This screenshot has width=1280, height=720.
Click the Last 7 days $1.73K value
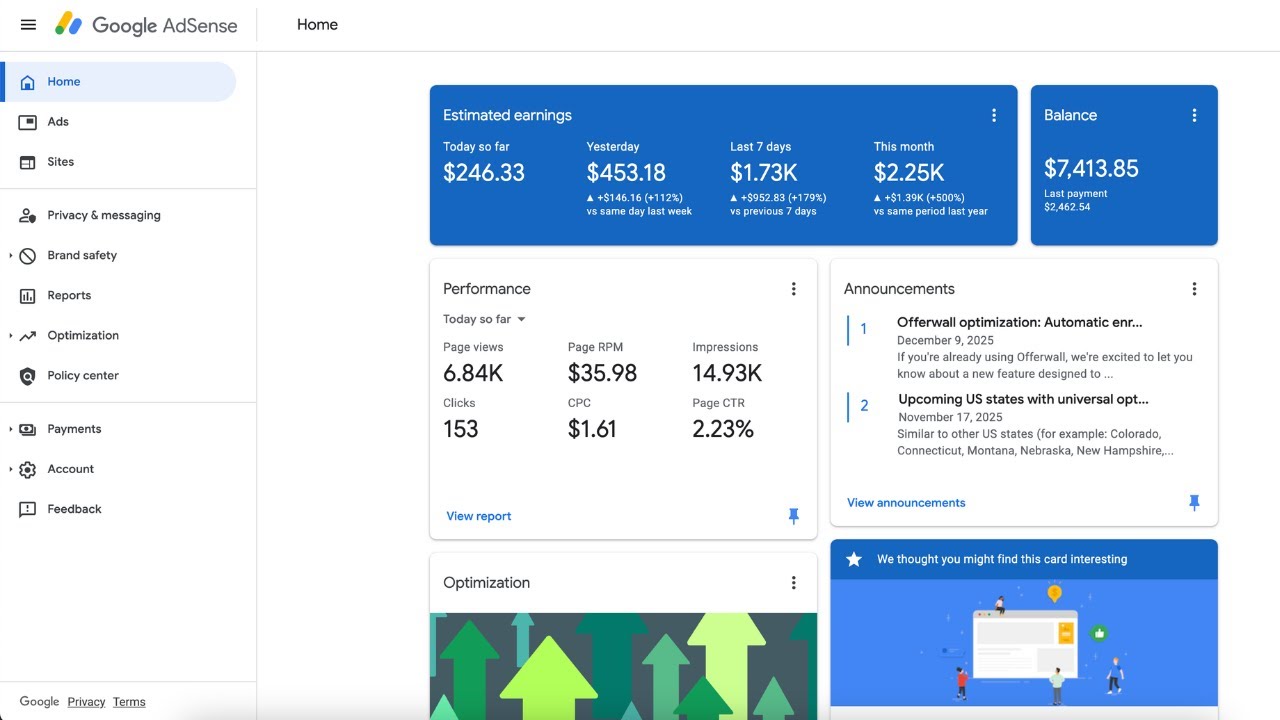(x=765, y=172)
